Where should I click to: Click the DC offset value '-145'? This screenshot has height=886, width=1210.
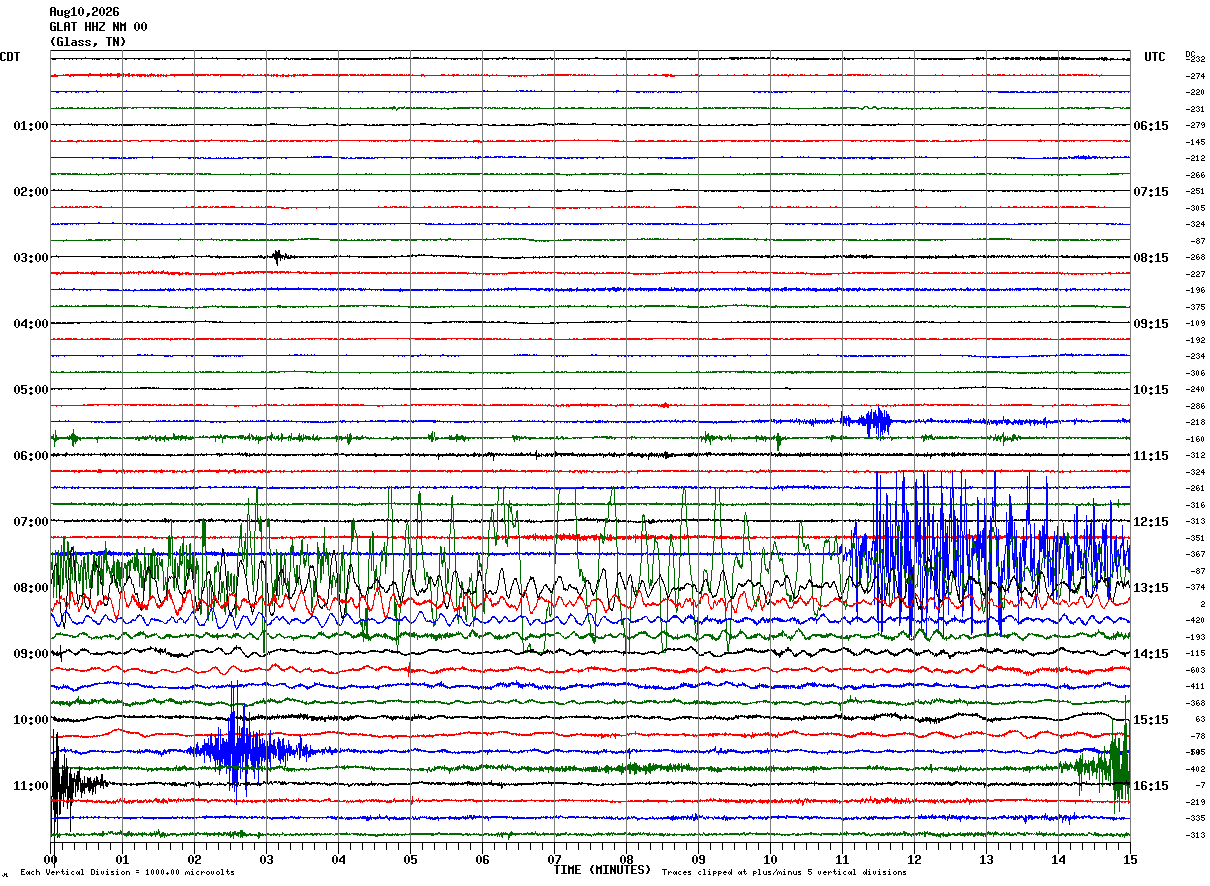click(x=1195, y=142)
